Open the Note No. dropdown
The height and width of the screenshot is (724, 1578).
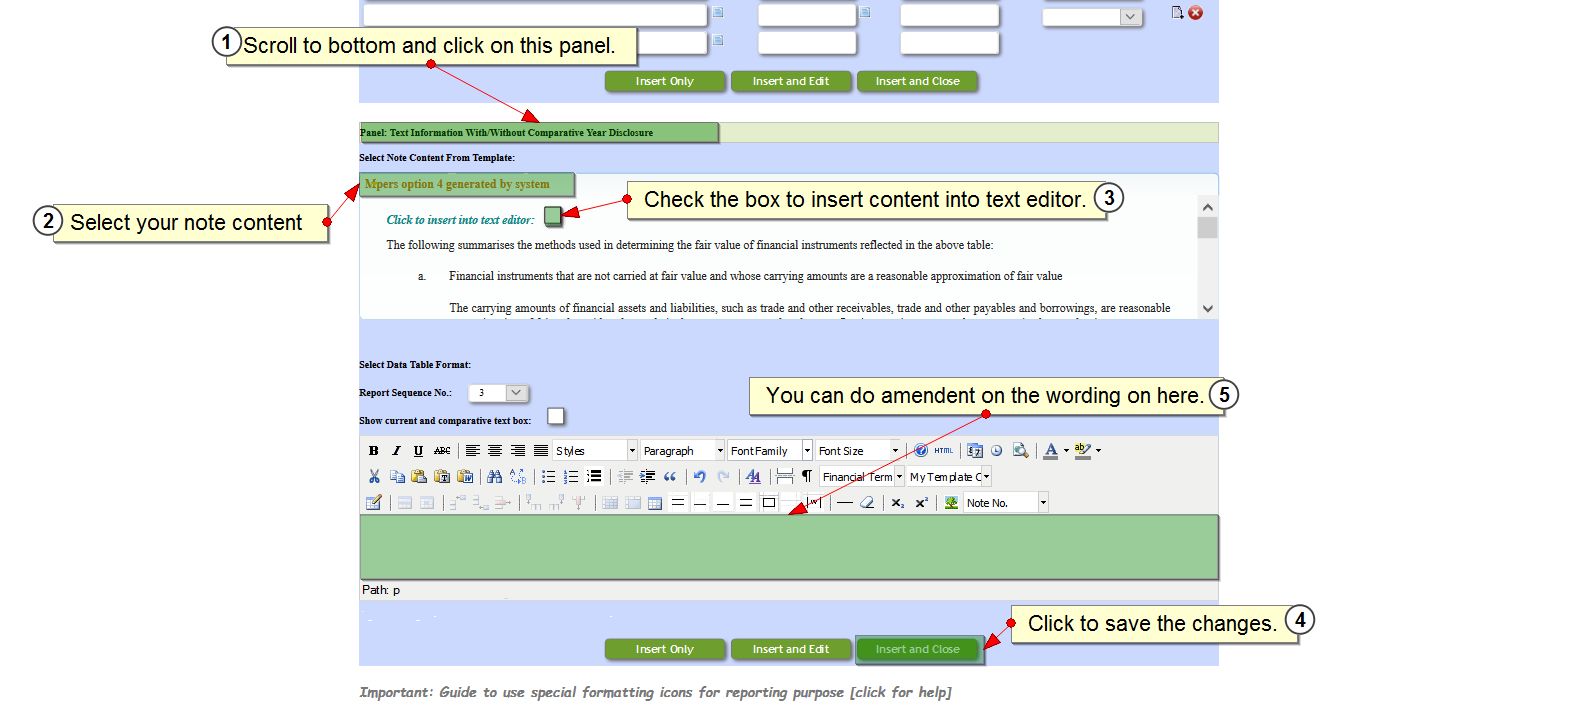[1042, 503]
